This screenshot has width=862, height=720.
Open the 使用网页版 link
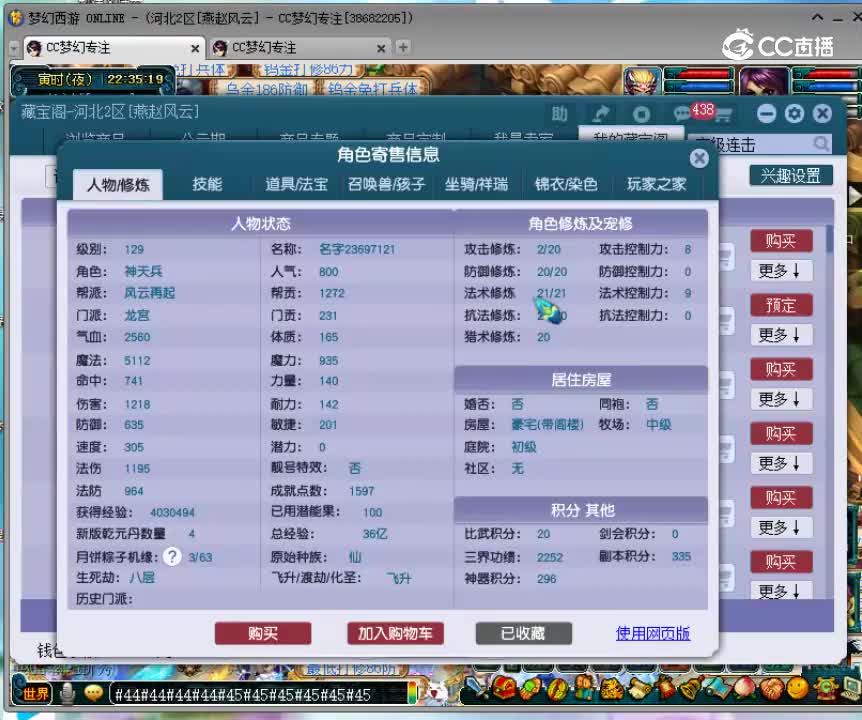tap(653, 634)
